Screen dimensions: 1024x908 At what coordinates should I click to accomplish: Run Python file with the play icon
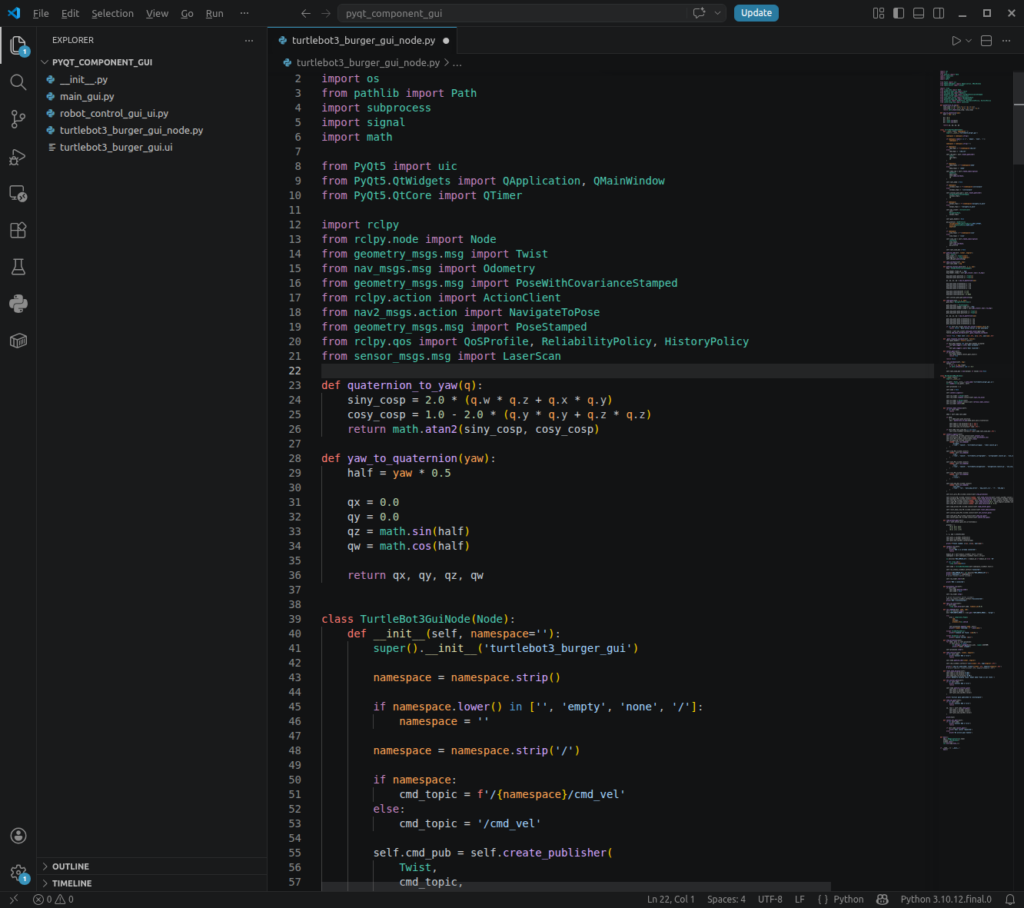point(956,41)
